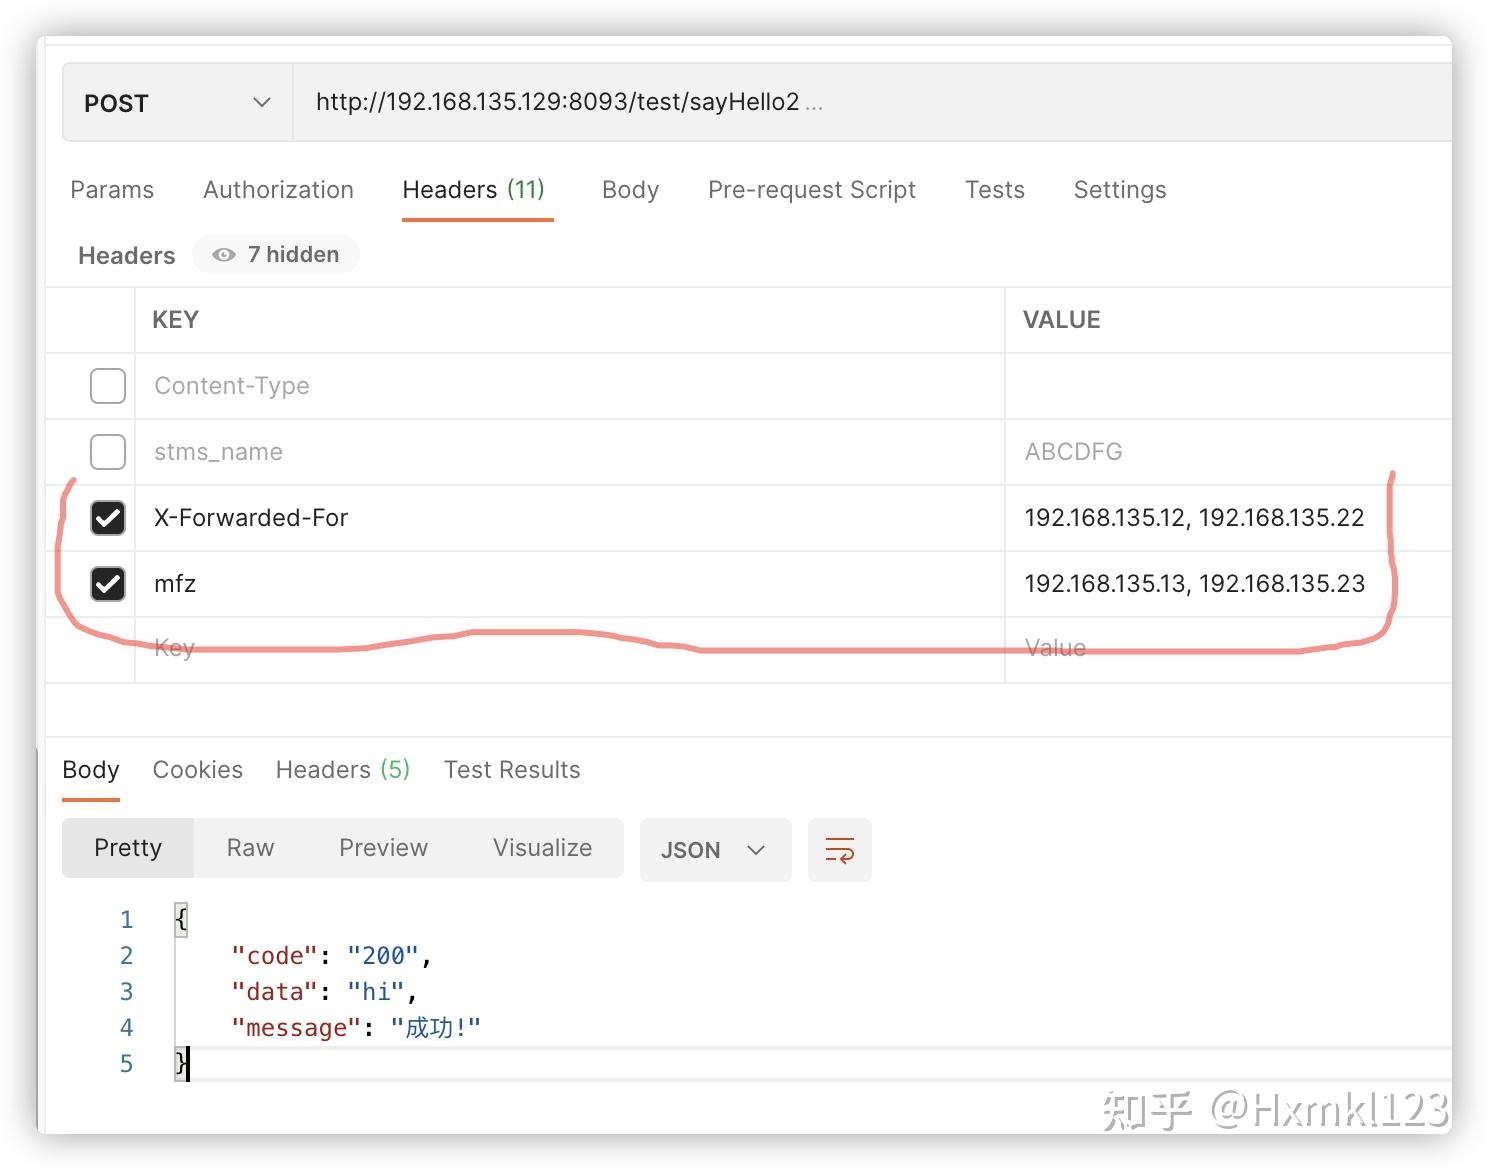Enable the stms_name header checkbox
Viewport: 1488px width, 1170px height.
click(x=107, y=452)
